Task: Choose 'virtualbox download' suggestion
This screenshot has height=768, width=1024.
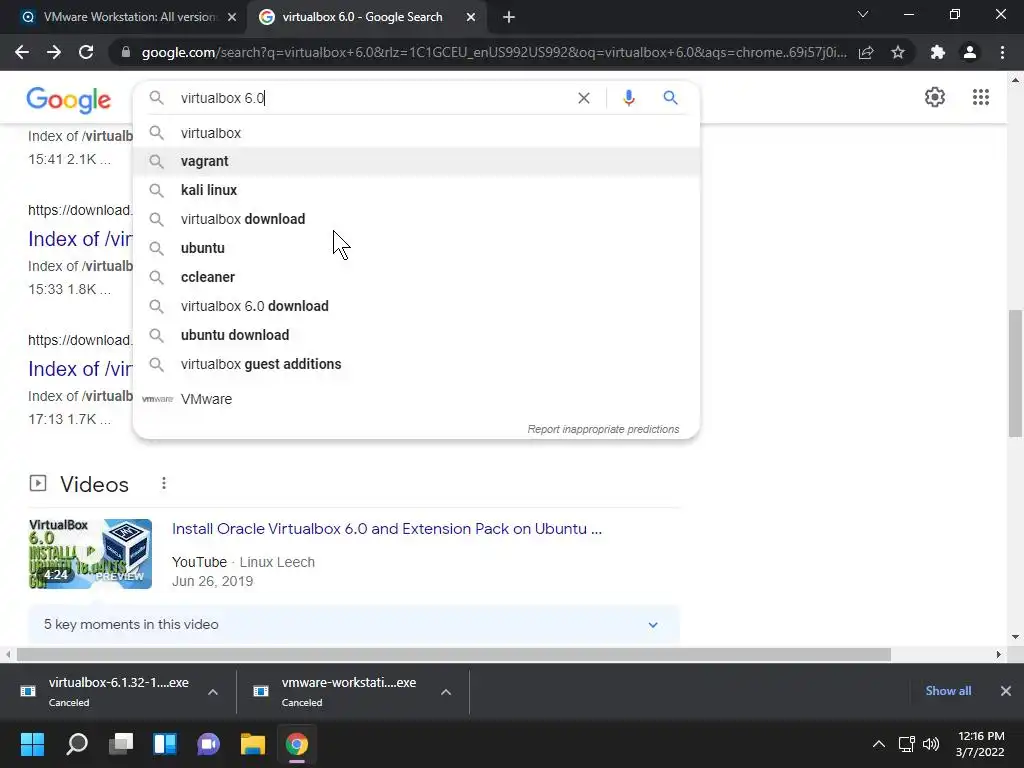Action: coord(416,219)
